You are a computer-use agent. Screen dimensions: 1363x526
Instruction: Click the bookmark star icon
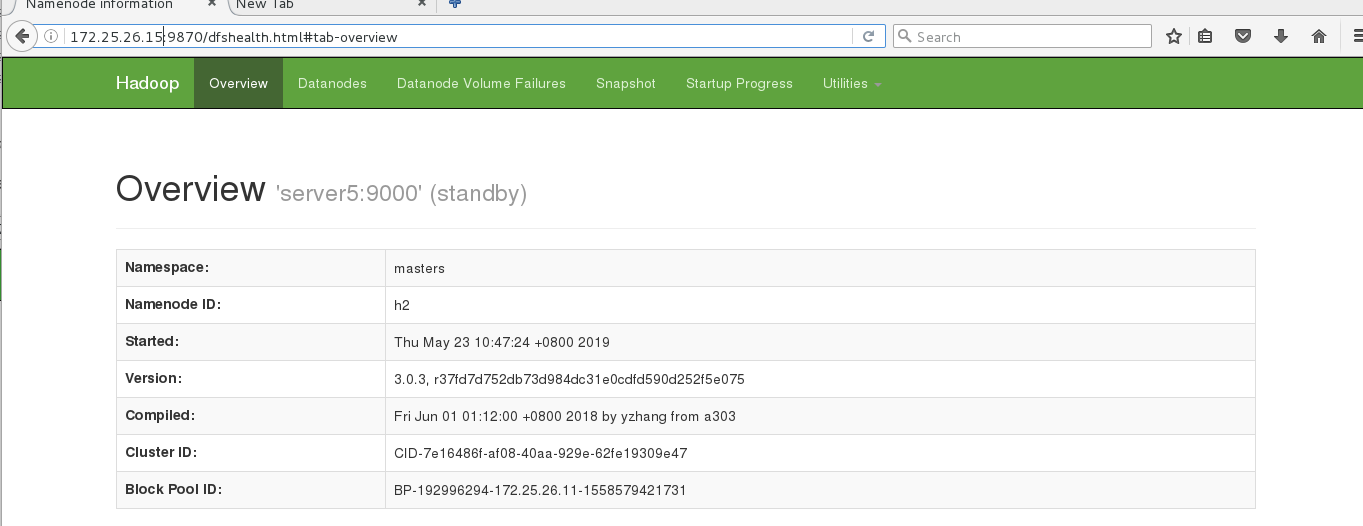click(x=1174, y=37)
